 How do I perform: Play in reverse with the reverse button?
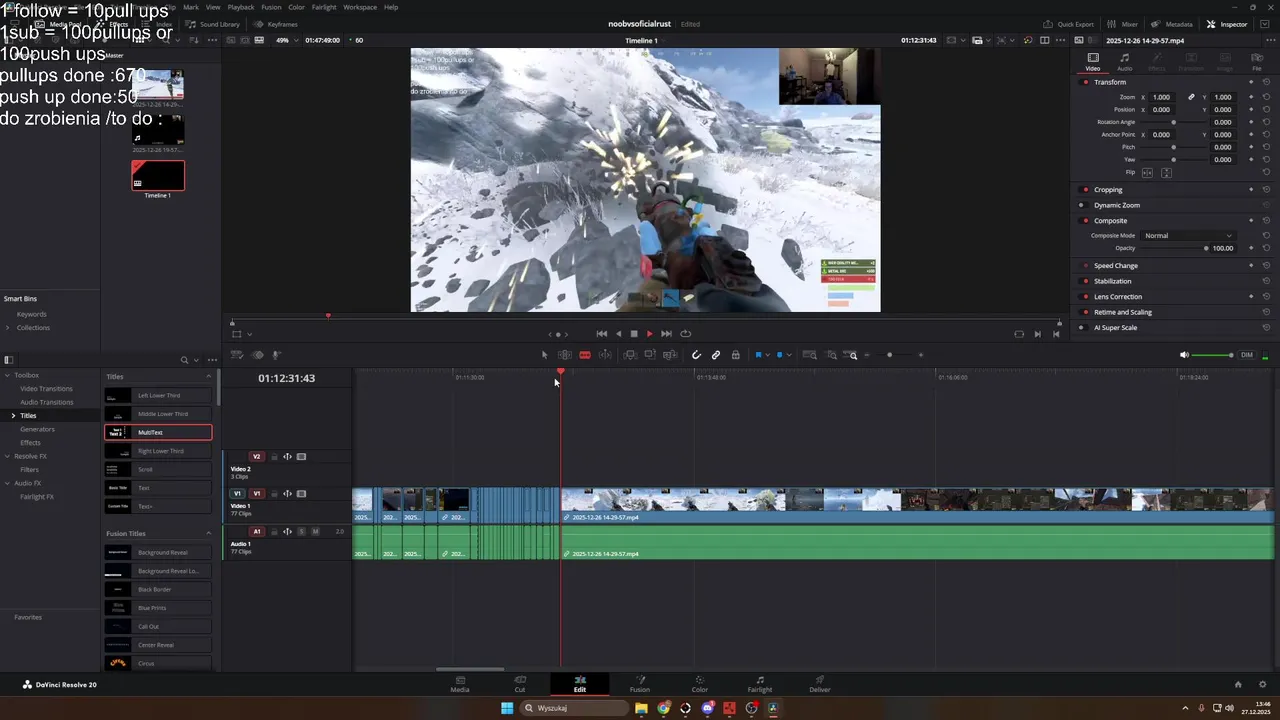pyautogui.click(x=618, y=334)
